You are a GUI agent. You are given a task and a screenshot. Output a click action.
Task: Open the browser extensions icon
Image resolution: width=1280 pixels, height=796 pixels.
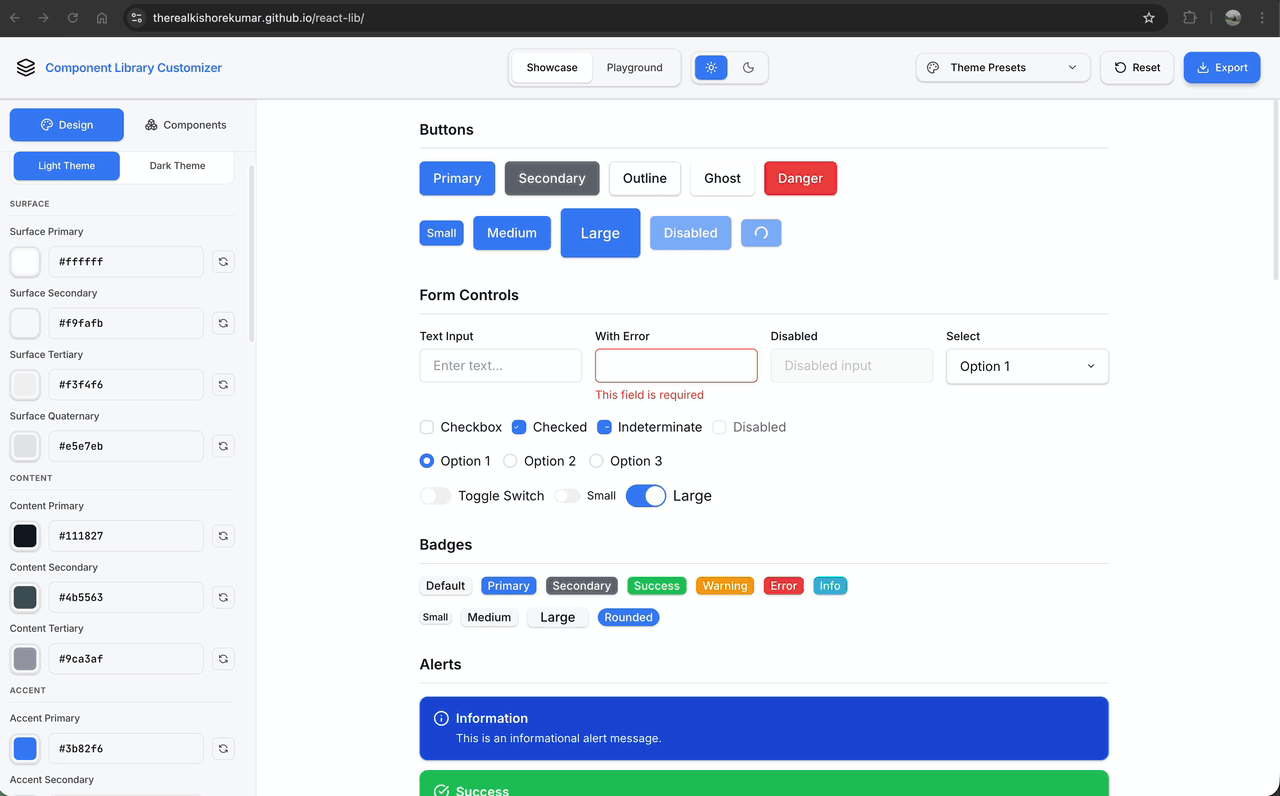pos(1189,18)
